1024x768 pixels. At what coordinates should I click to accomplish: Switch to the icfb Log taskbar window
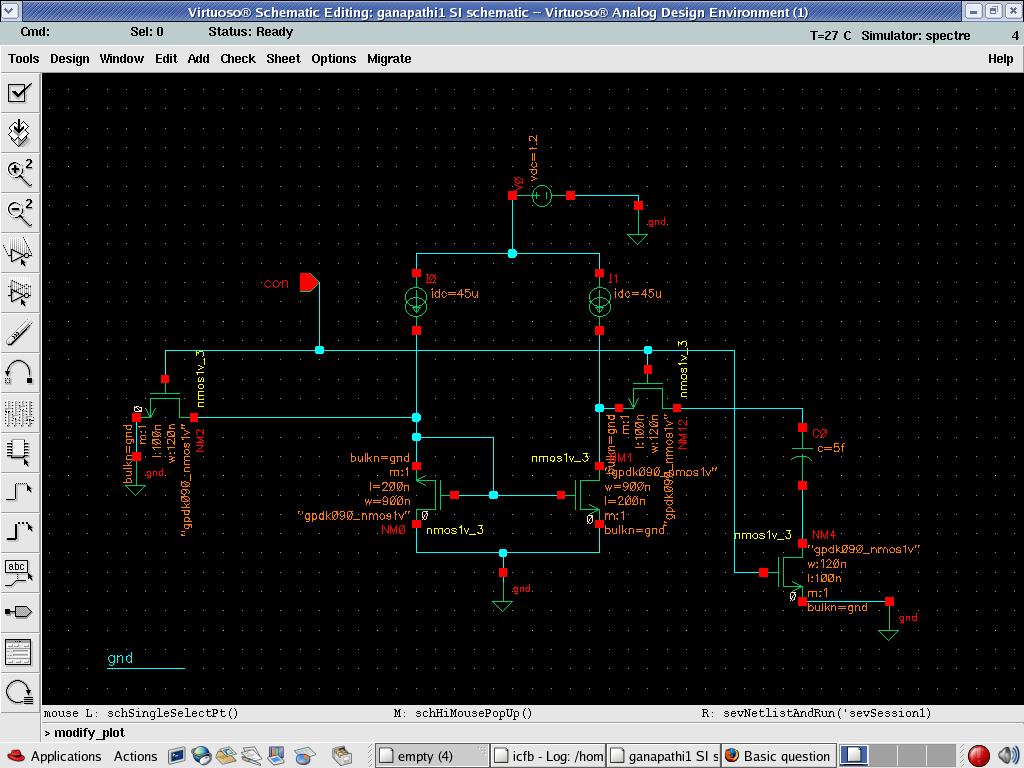(547, 756)
